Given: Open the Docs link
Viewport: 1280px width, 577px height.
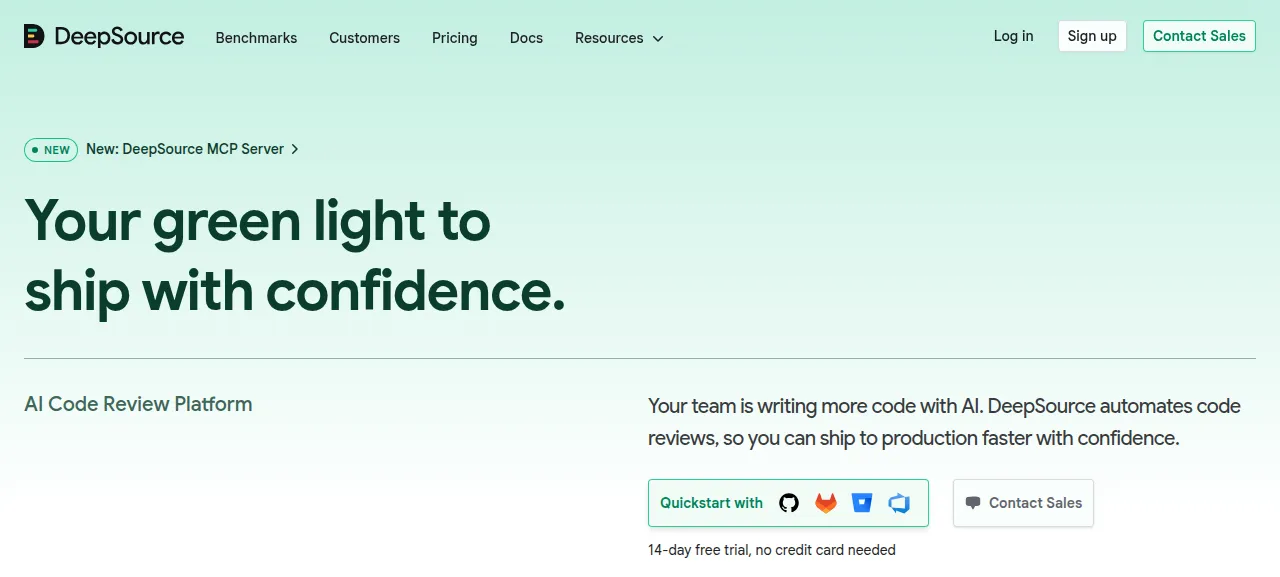Looking at the screenshot, I should pos(526,38).
